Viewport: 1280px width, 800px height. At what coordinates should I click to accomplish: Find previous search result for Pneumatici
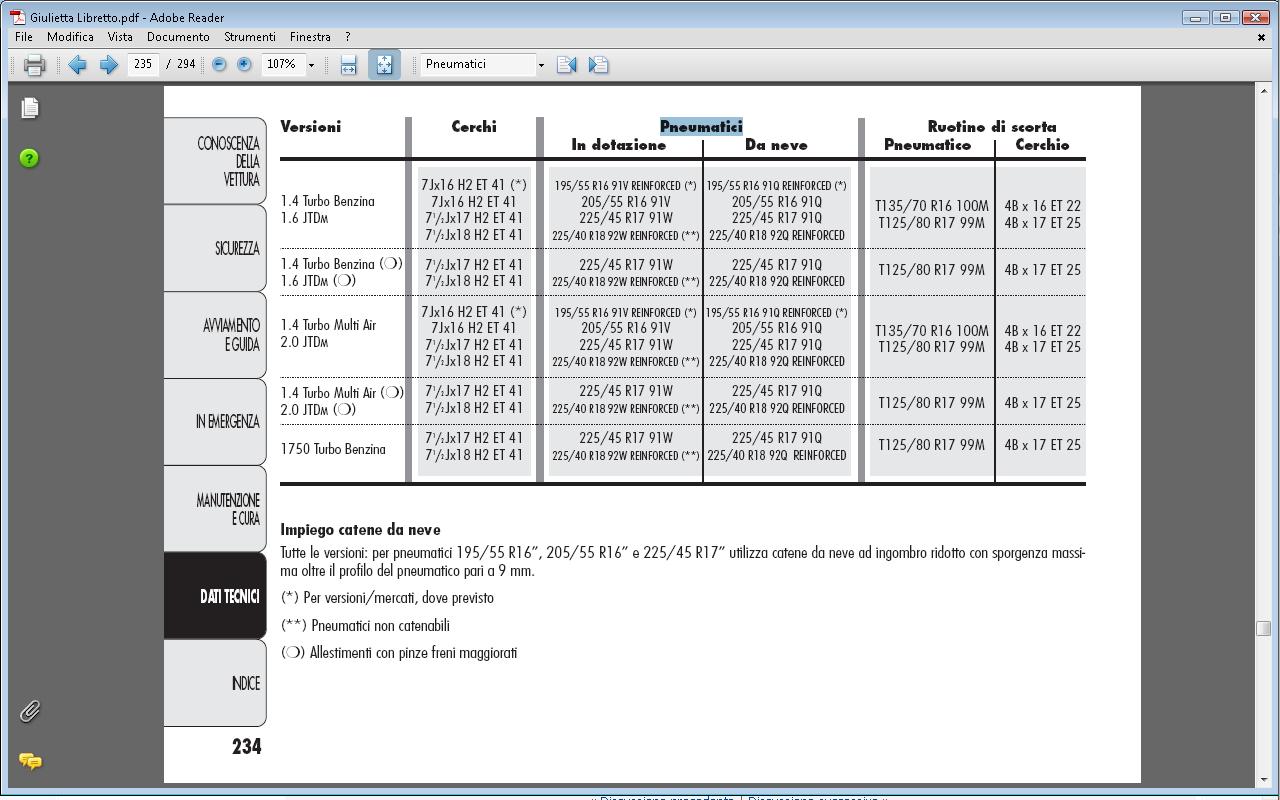pyautogui.click(x=566, y=65)
